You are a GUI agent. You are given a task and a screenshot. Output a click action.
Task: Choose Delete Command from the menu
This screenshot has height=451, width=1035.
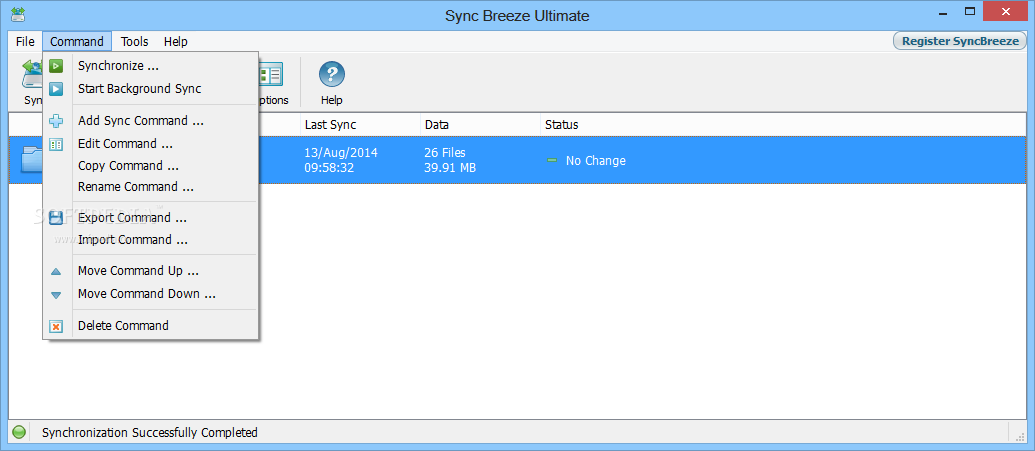(x=150, y=326)
